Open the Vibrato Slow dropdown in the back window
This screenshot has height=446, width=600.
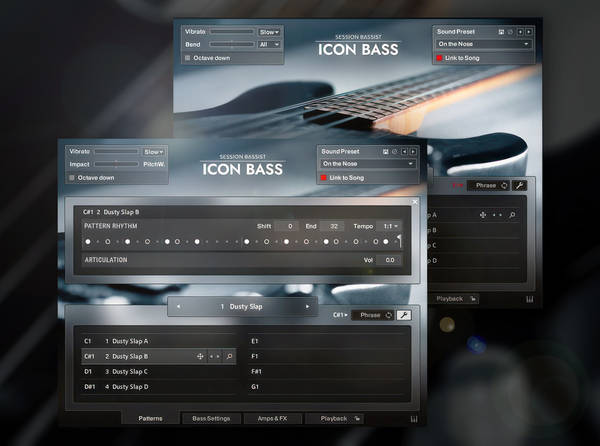coord(269,32)
